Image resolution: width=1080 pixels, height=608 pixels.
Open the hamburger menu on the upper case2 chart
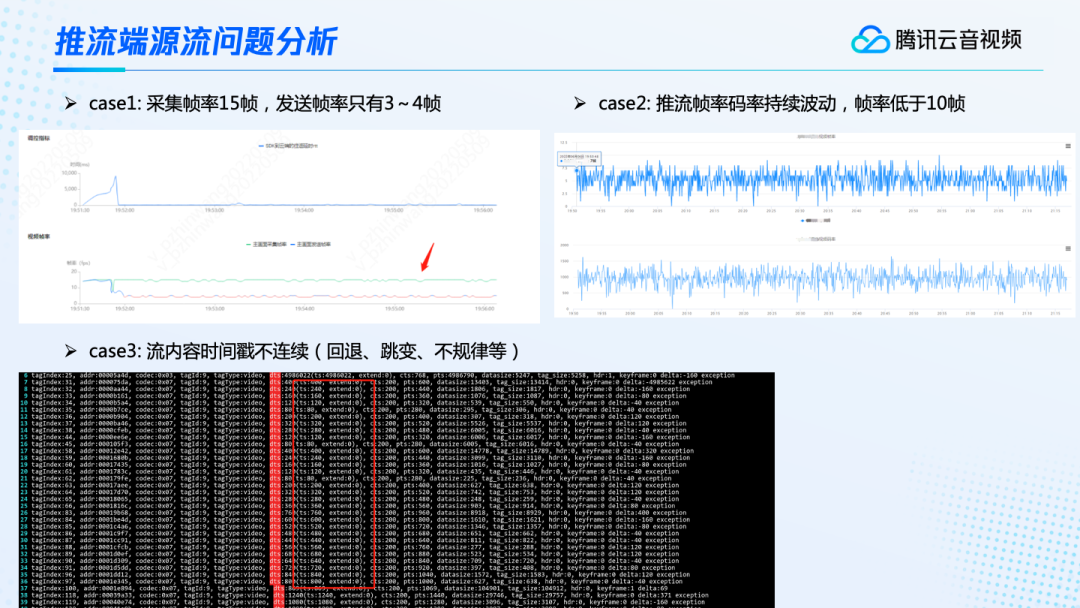click(x=1067, y=146)
